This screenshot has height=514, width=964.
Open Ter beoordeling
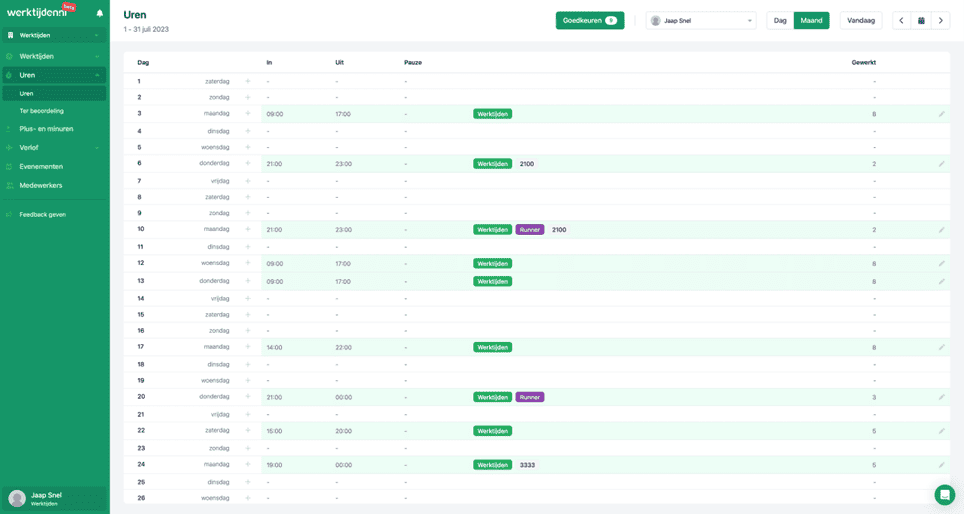click(41, 111)
